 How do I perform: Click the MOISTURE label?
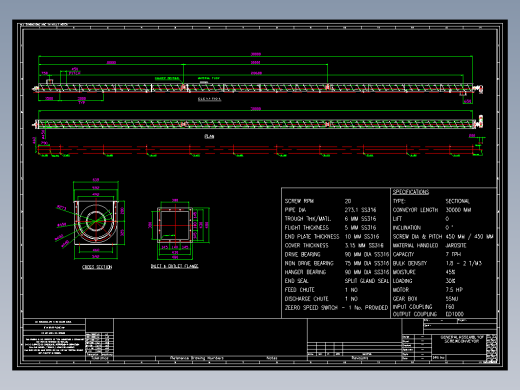404,272
